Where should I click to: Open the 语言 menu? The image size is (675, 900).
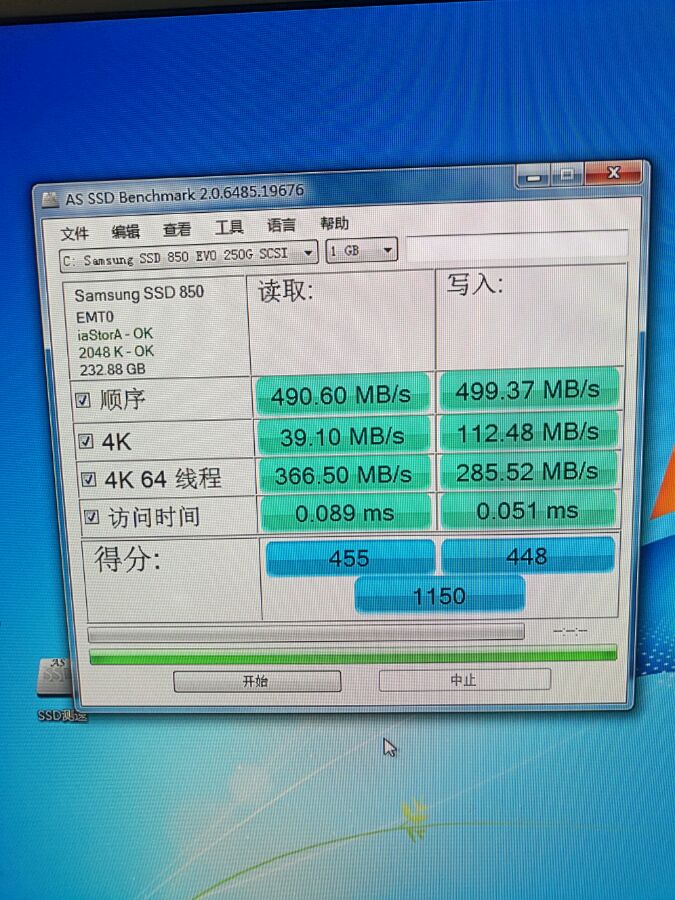[x=281, y=226]
